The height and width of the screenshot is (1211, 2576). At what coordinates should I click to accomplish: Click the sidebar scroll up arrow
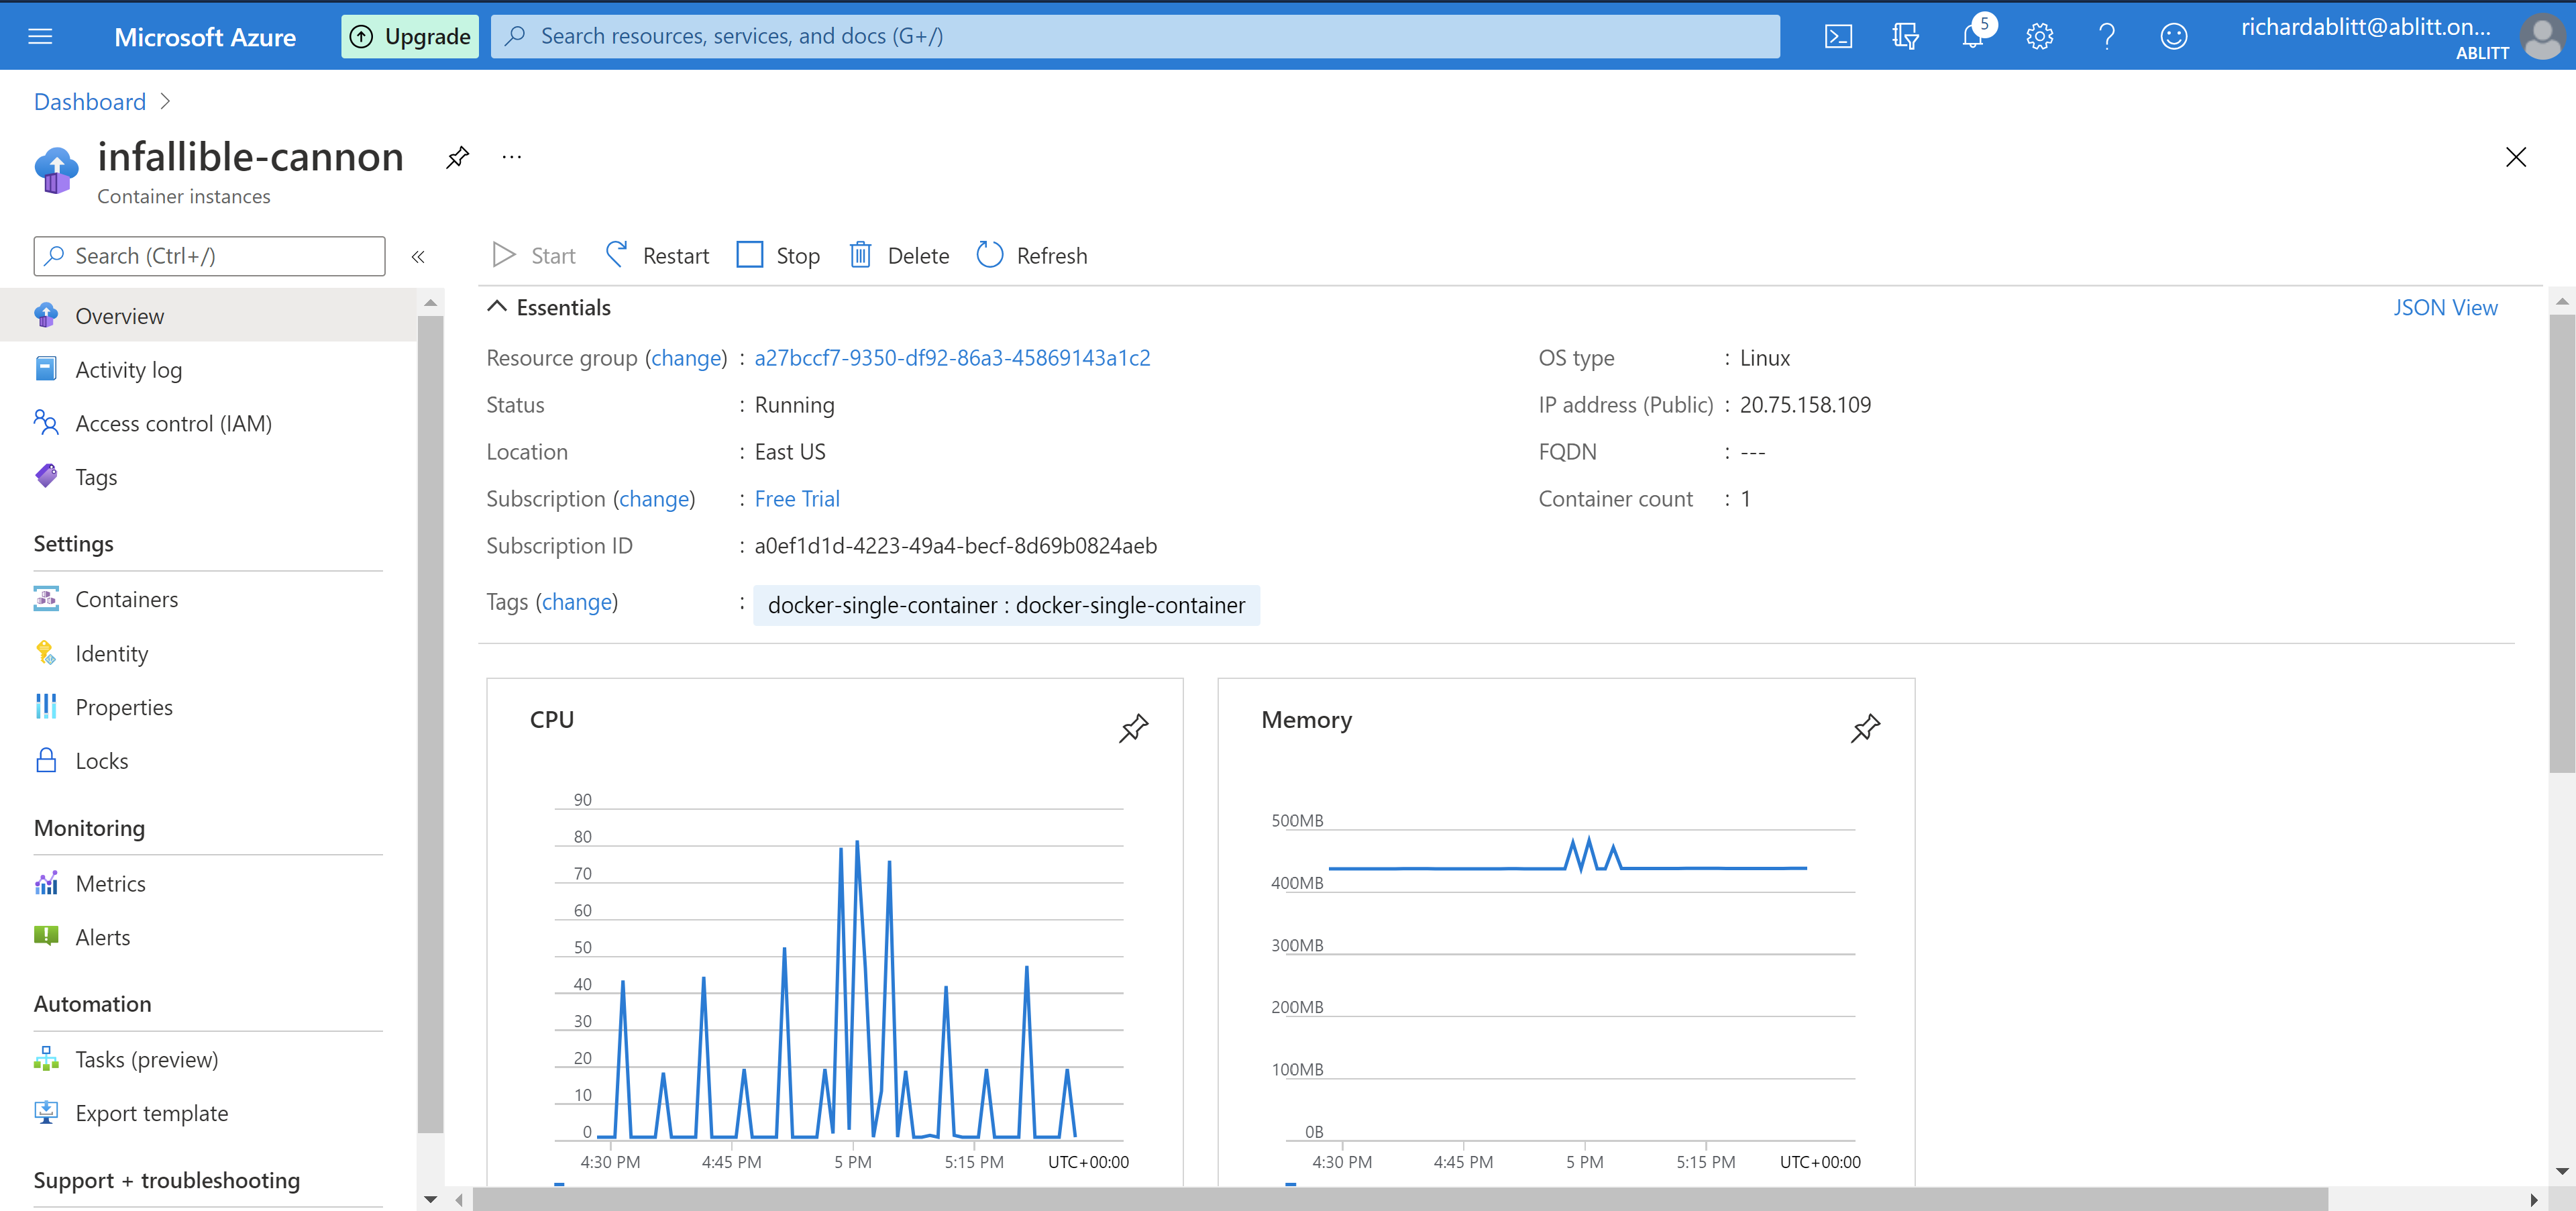[x=430, y=302]
